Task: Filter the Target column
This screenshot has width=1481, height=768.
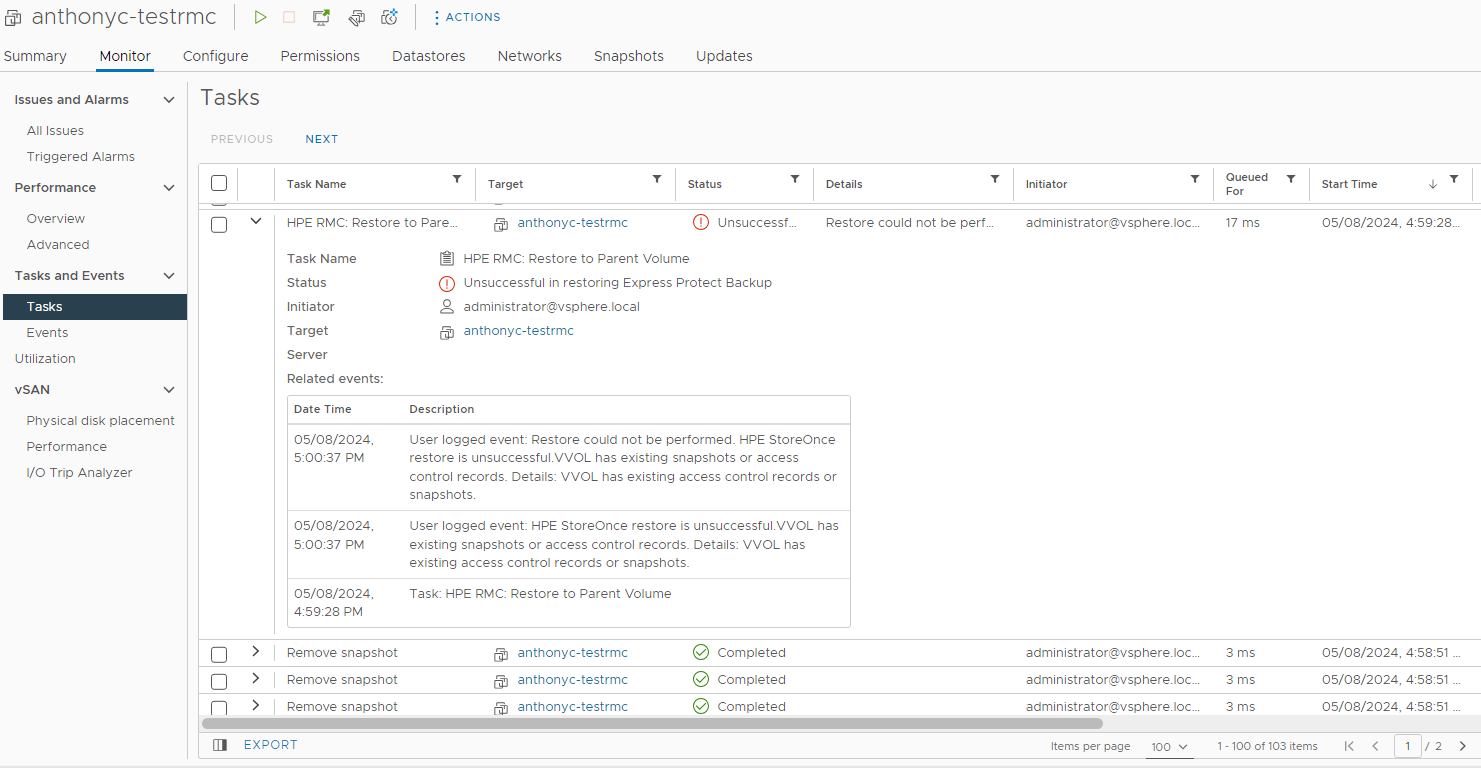Action: (657, 179)
